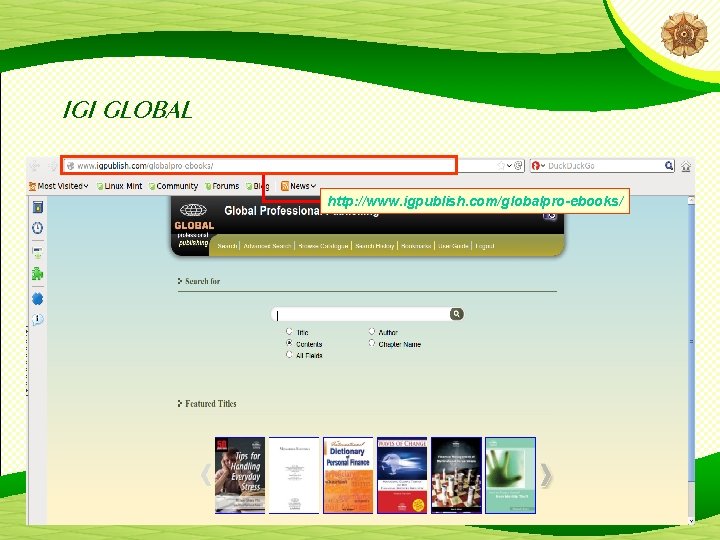
Task: Open Browse Catalogue in site navigation
Action: click(323, 246)
